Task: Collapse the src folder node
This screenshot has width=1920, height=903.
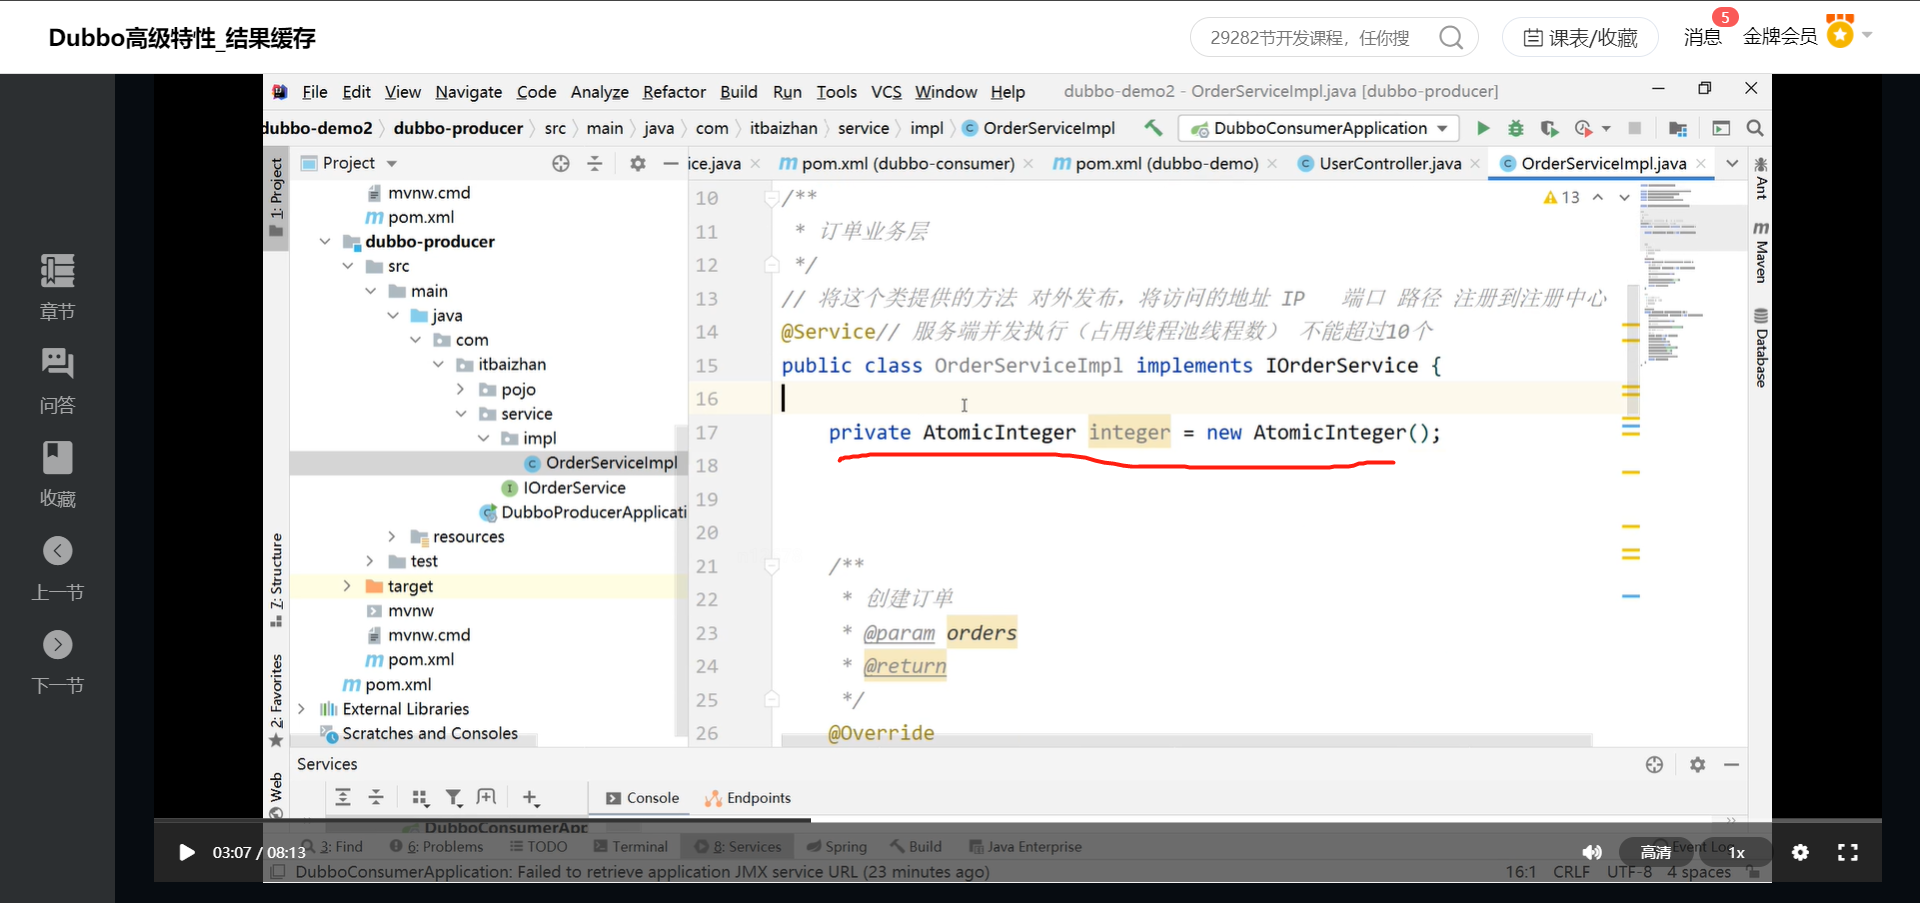Action: coord(348,266)
